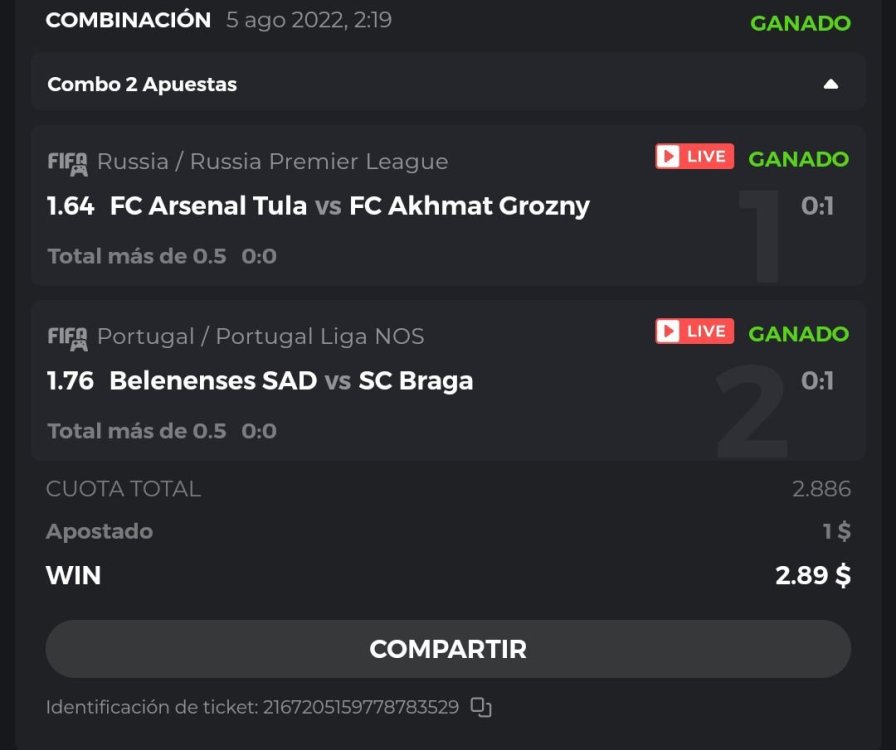Click the 1.64 odds value
Viewport: 896px width, 750px height.
click(x=70, y=206)
